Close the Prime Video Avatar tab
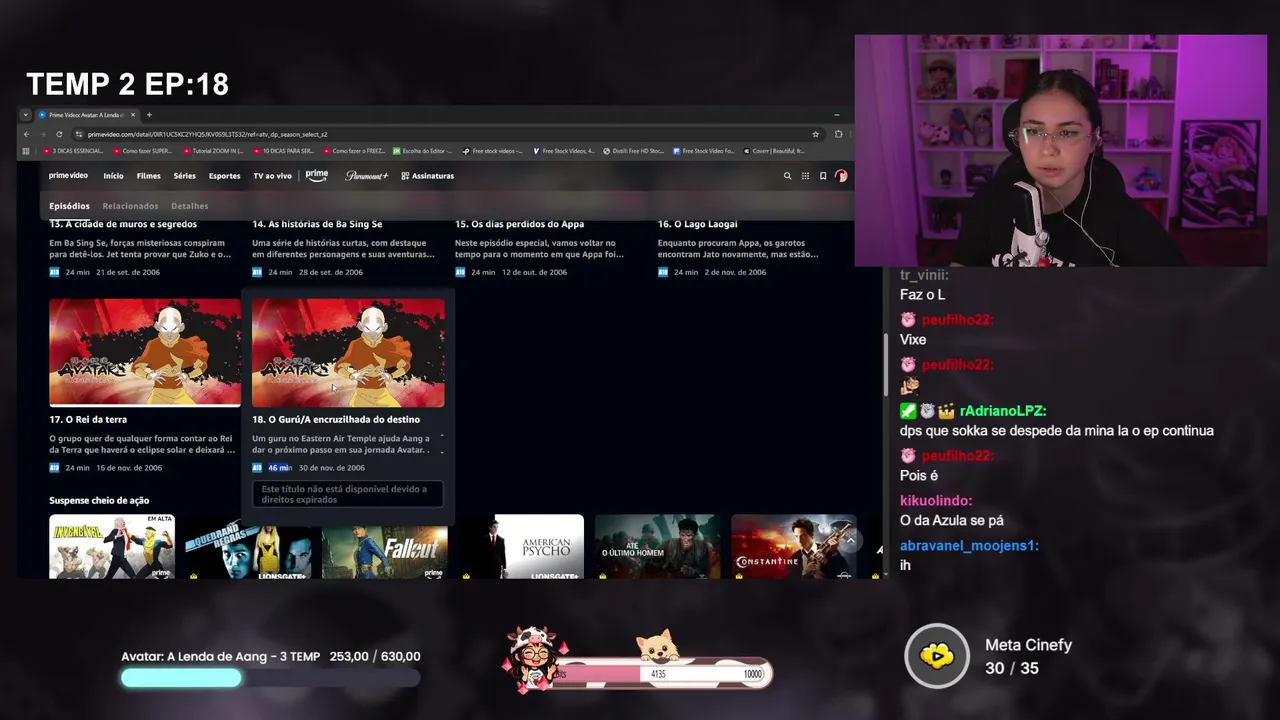This screenshot has height=720, width=1280. pyautogui.click(x=135, y=115)
